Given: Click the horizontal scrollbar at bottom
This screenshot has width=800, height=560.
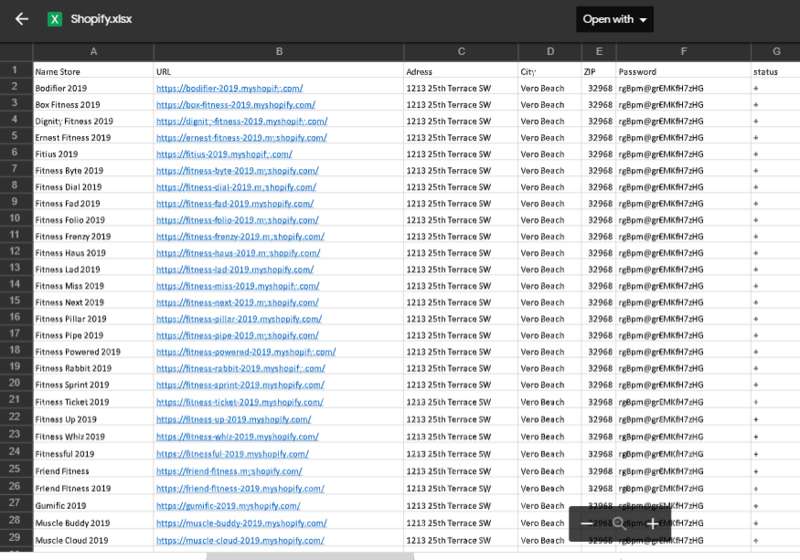Looking at the screenshot, I should pos(310,556).
